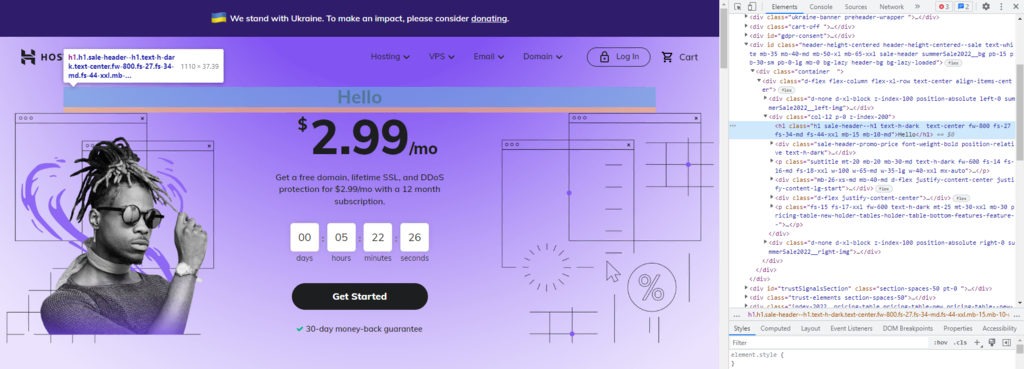
Task: Show more DevTools tabs chevron
Action: pos(916,7)
